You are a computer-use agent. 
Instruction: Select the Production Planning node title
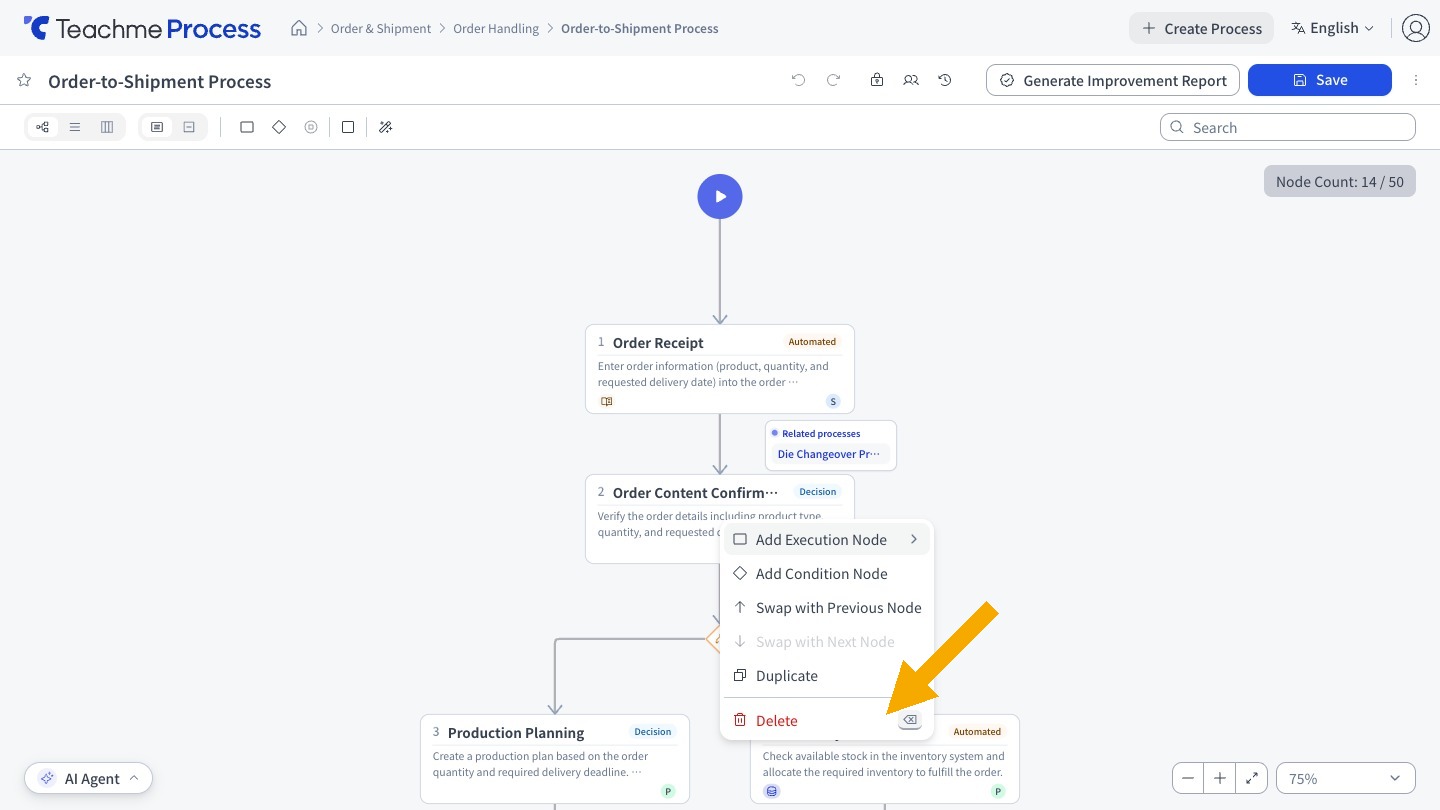tap(516, 732)
